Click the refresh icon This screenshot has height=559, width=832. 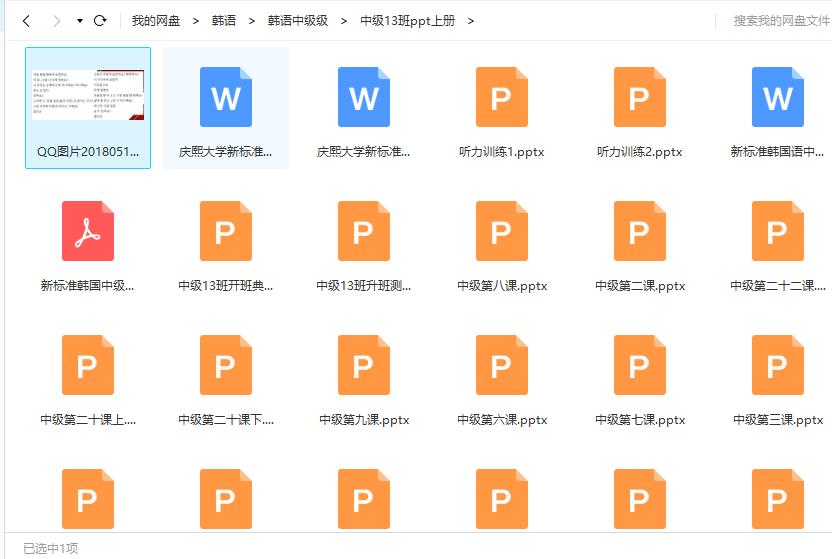coord(100,21)
